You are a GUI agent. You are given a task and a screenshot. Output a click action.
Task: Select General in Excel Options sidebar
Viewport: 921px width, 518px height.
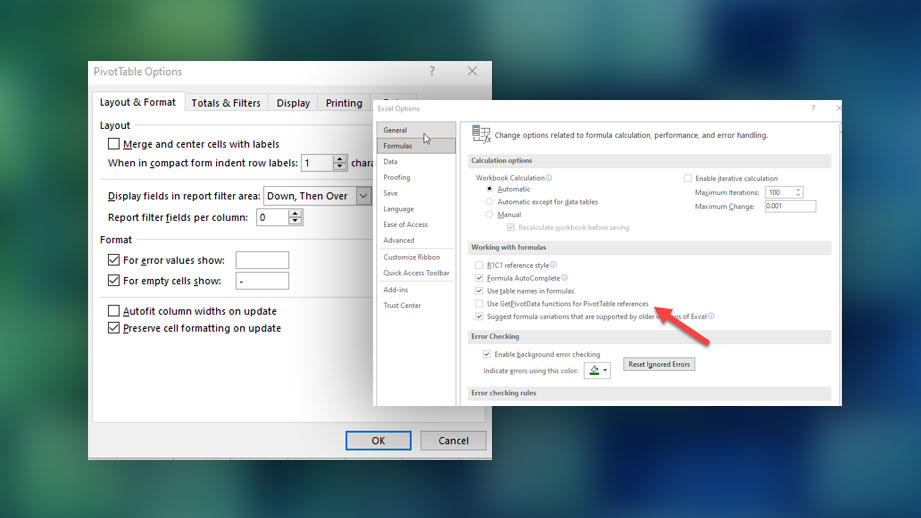(x=416, y=130)
